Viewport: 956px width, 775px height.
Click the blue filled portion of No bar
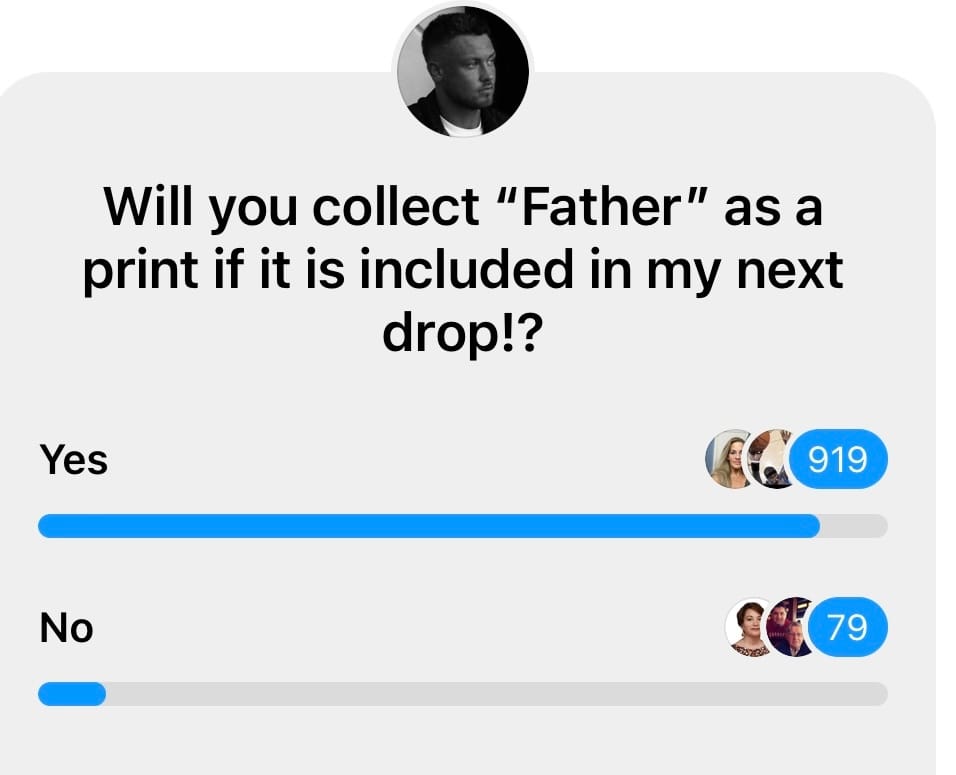pyautogui.click(x=72, y=694)
